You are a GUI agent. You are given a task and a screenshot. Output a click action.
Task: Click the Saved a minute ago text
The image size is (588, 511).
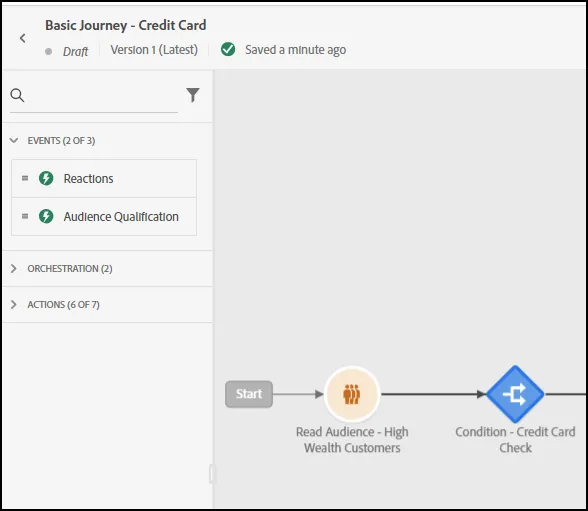point(296,50)
